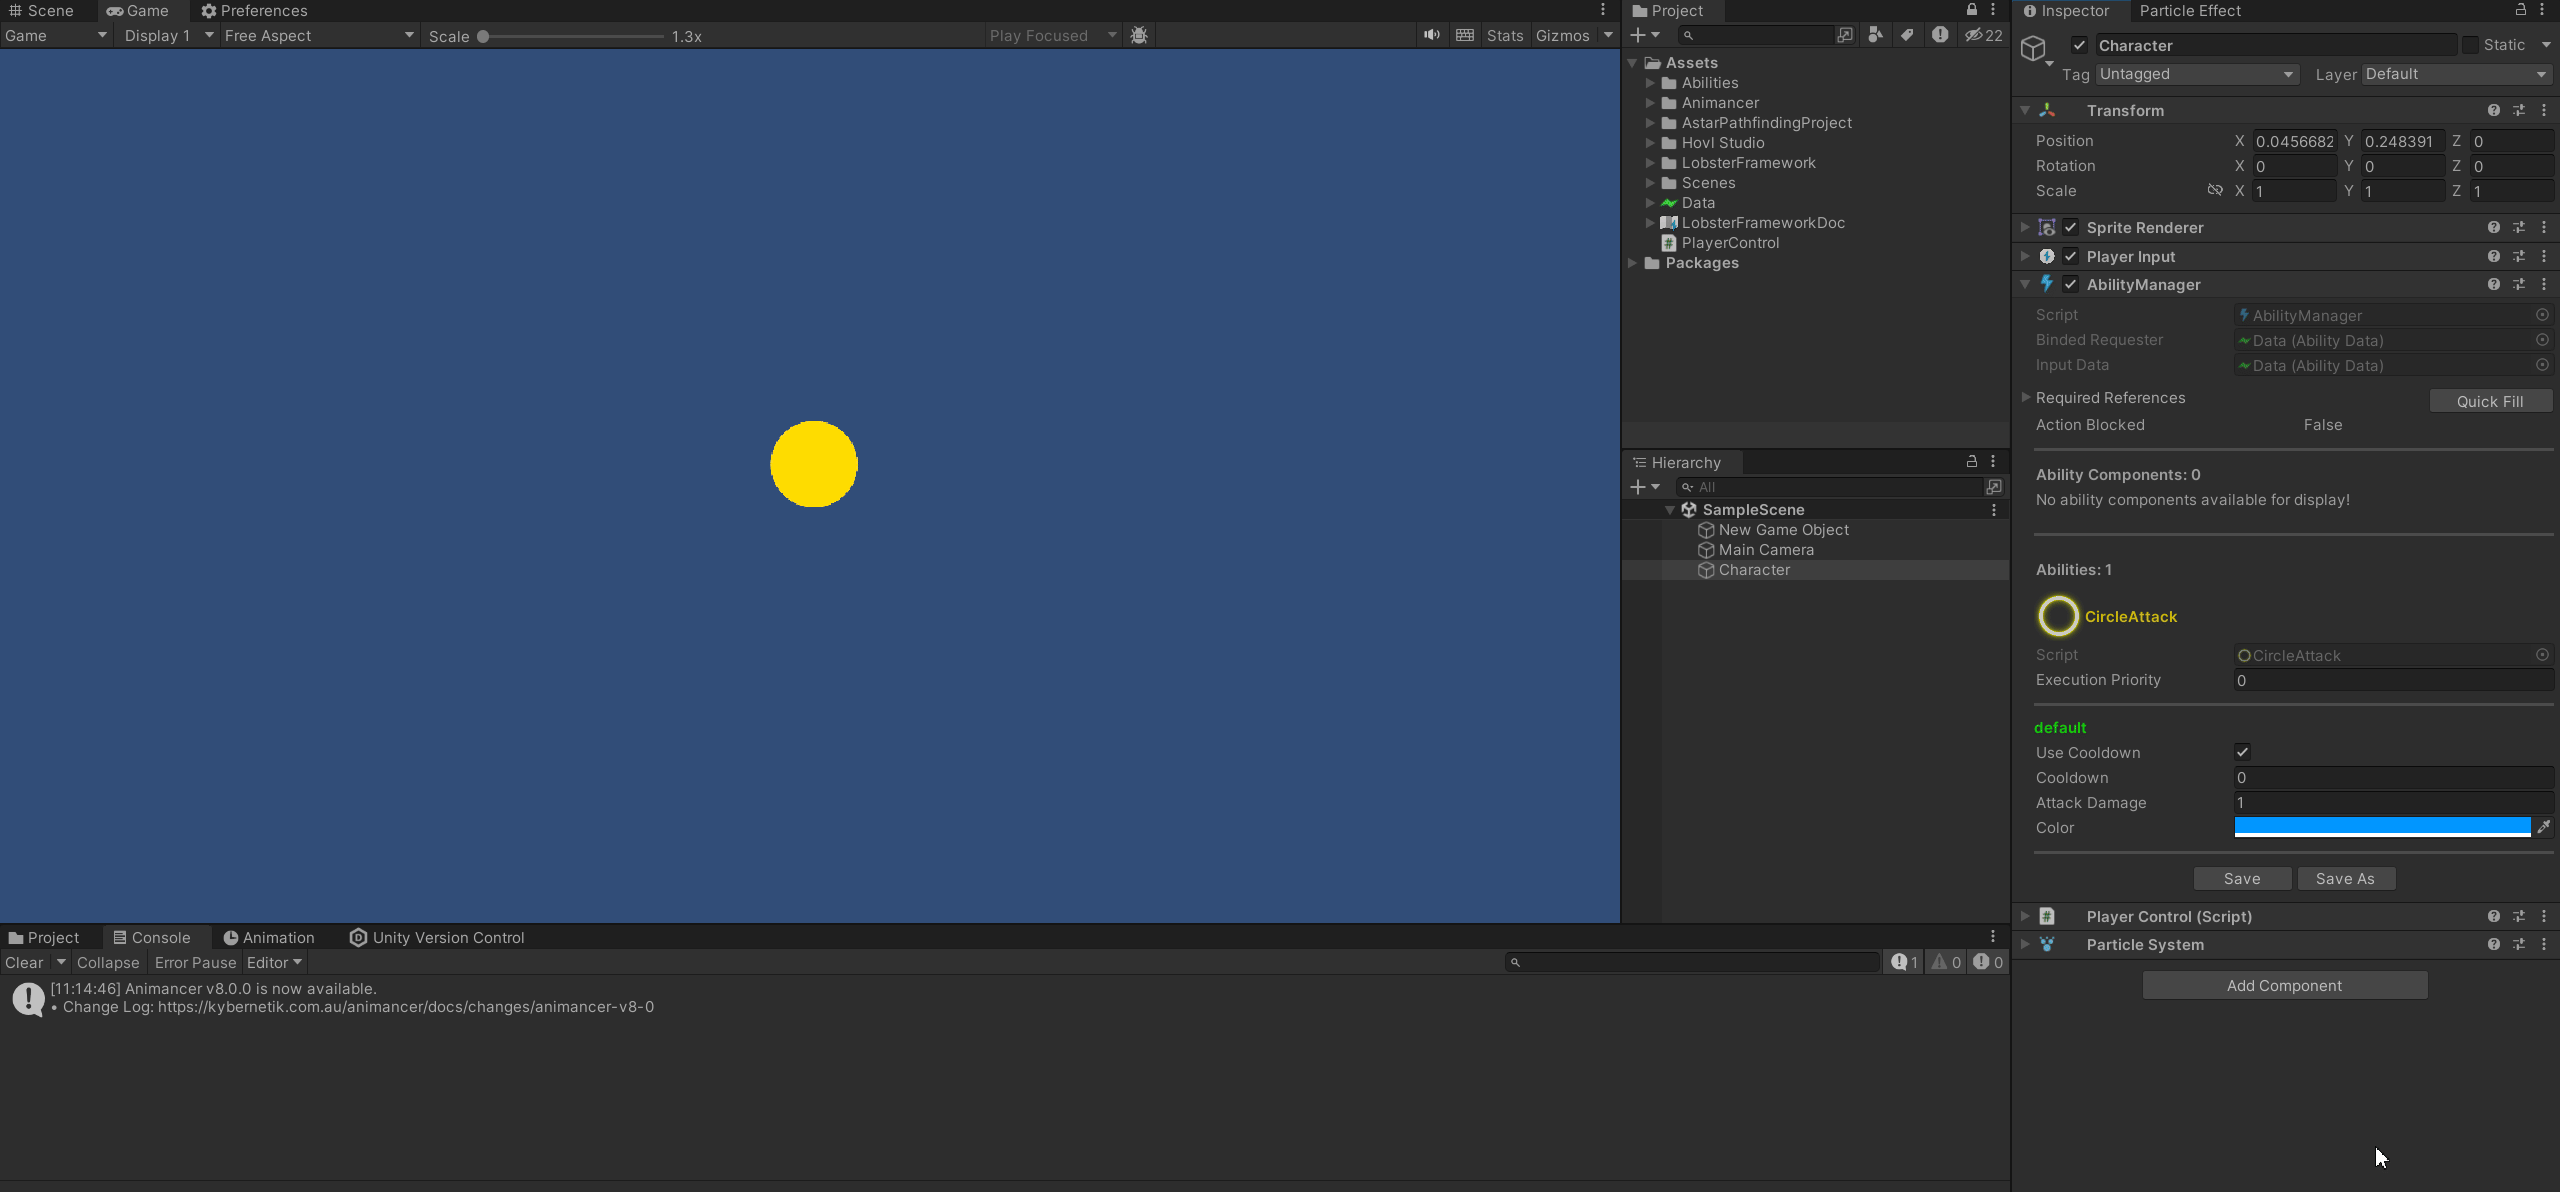This screenshot has height=1192, width=2560.
Task: Mute audio in the Game view
Action: click(x=1432, y=35)
